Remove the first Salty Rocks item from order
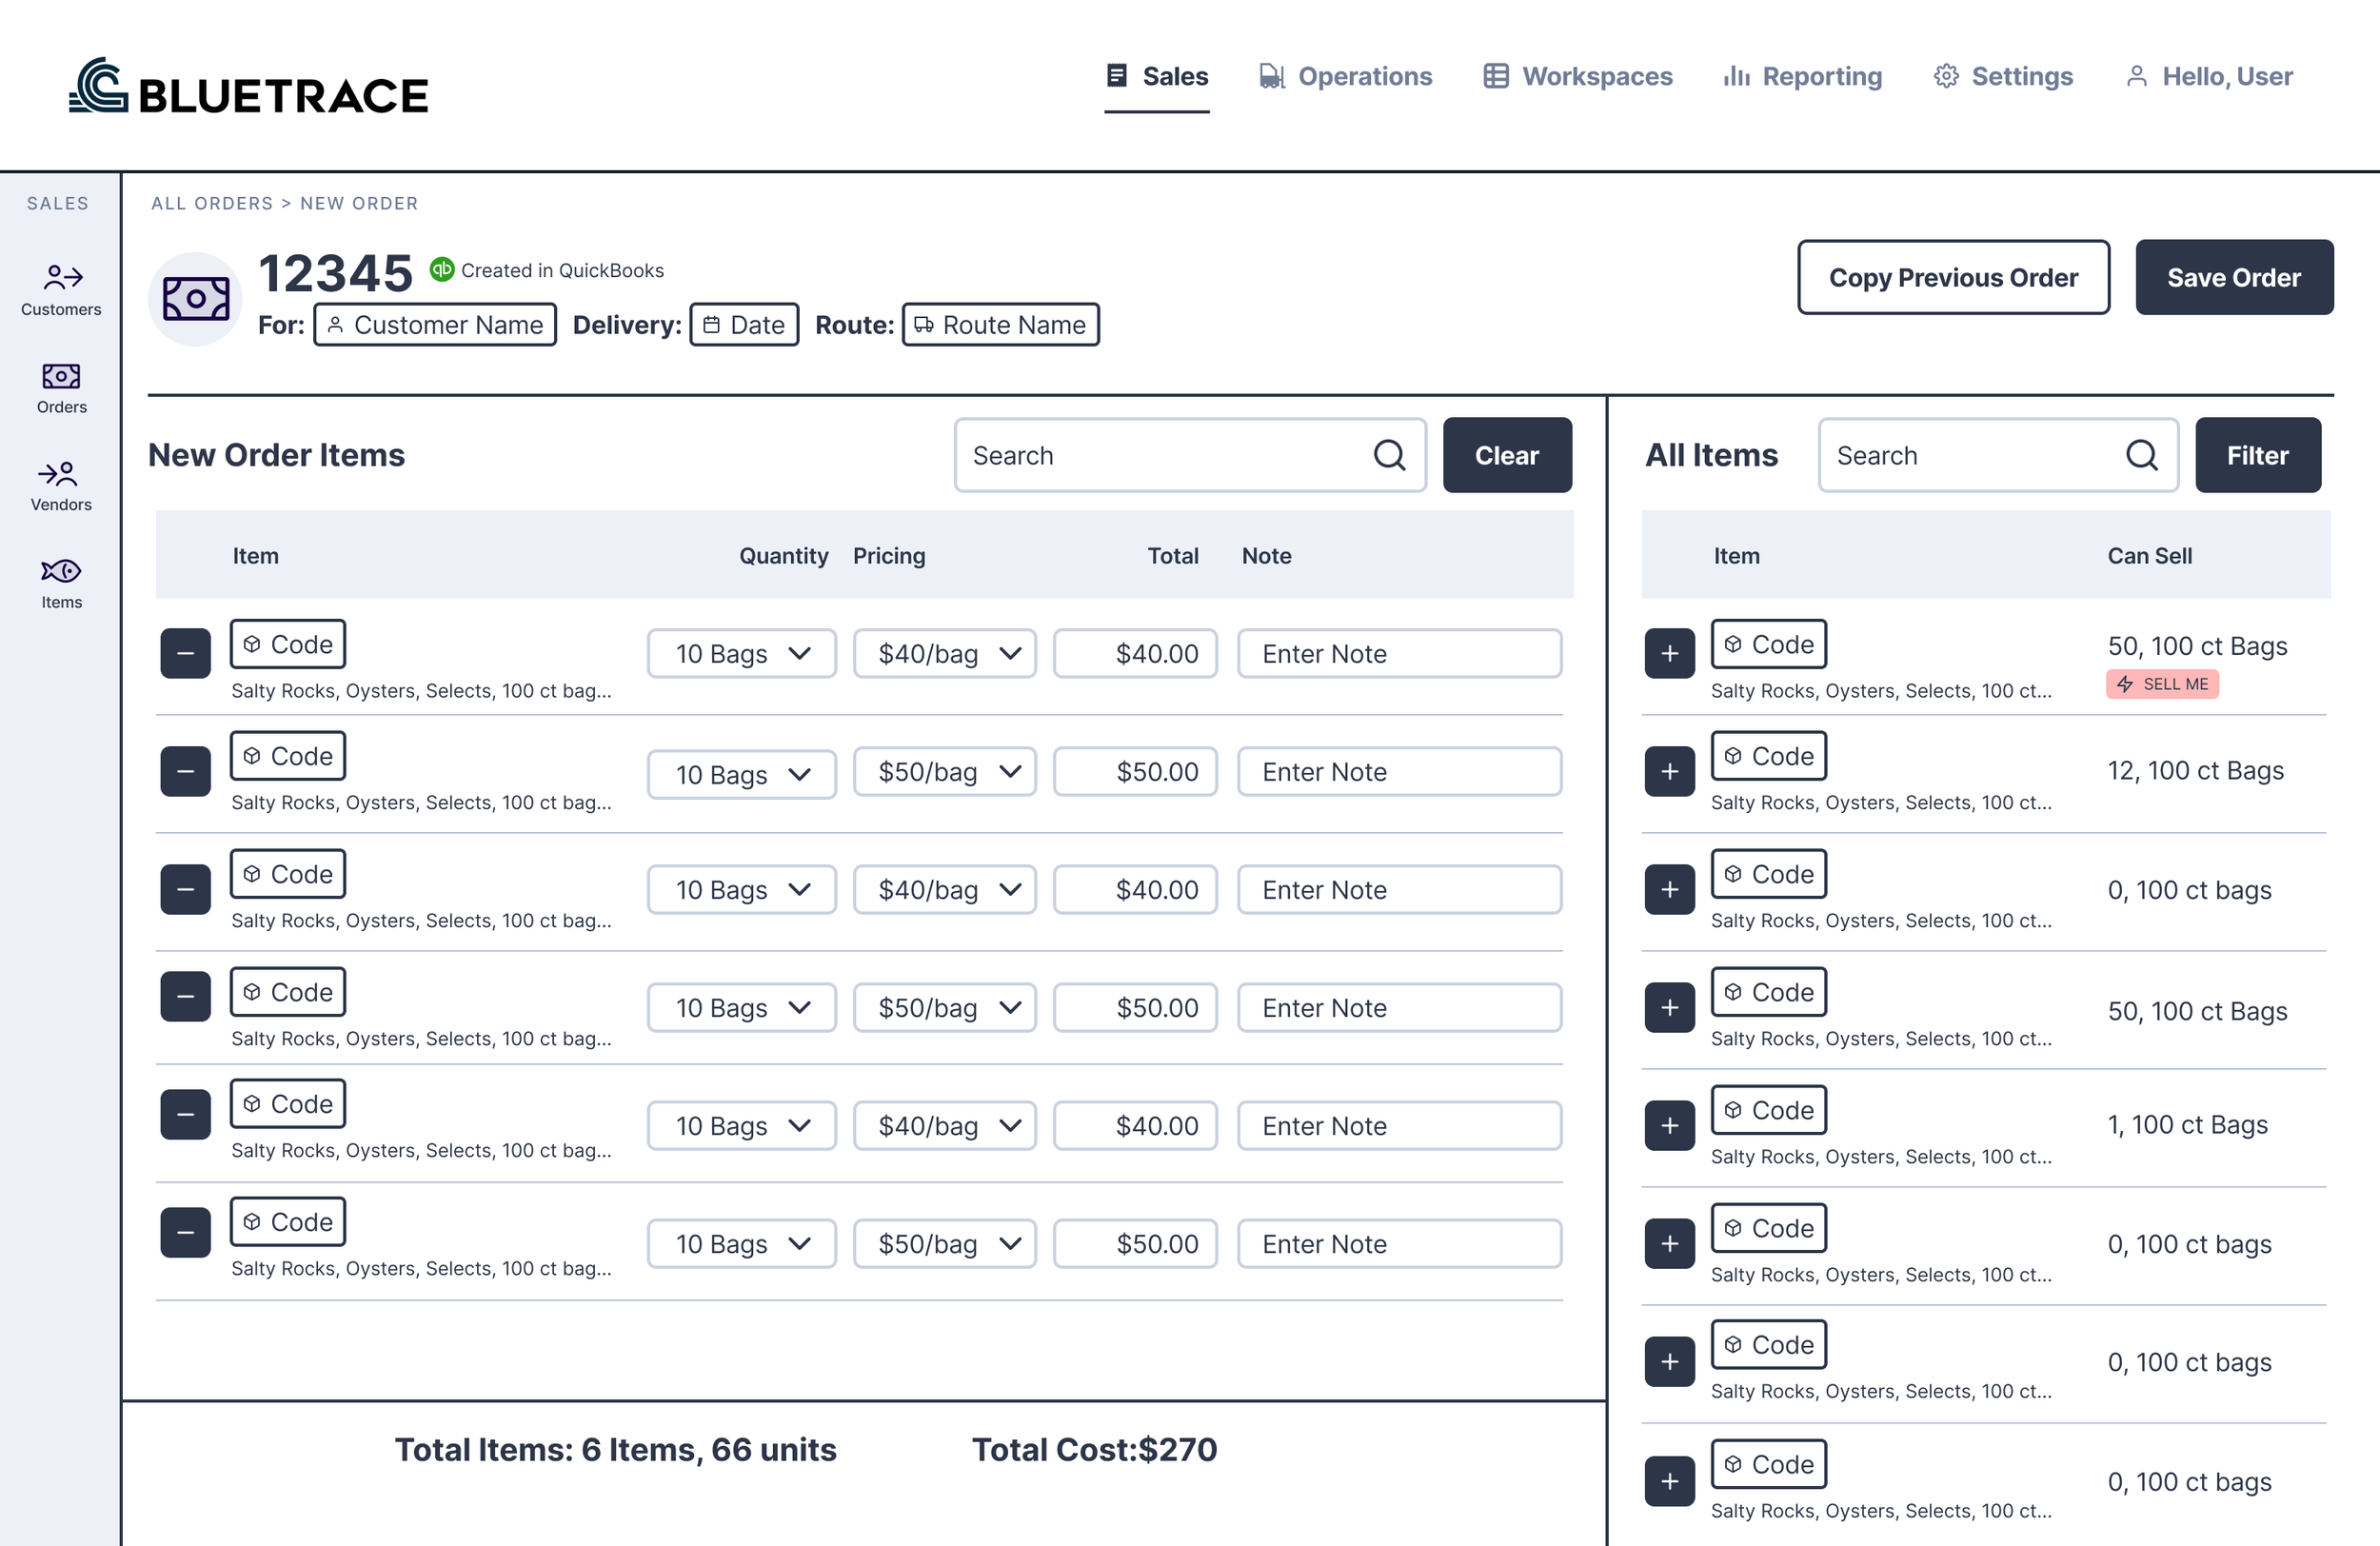 185,653
